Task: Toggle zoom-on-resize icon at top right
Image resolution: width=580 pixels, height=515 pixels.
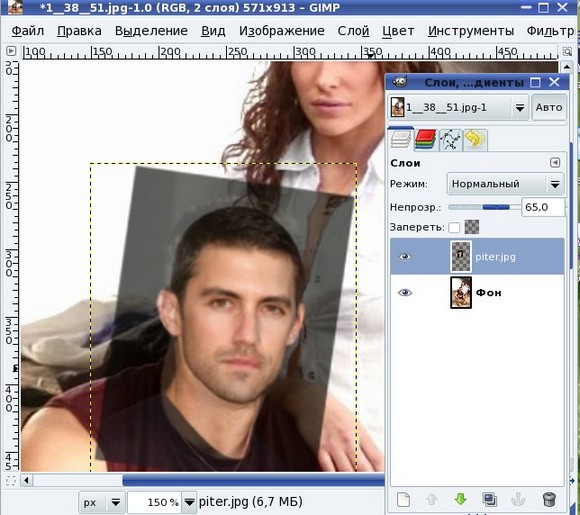Action: [x=567, y=51]
